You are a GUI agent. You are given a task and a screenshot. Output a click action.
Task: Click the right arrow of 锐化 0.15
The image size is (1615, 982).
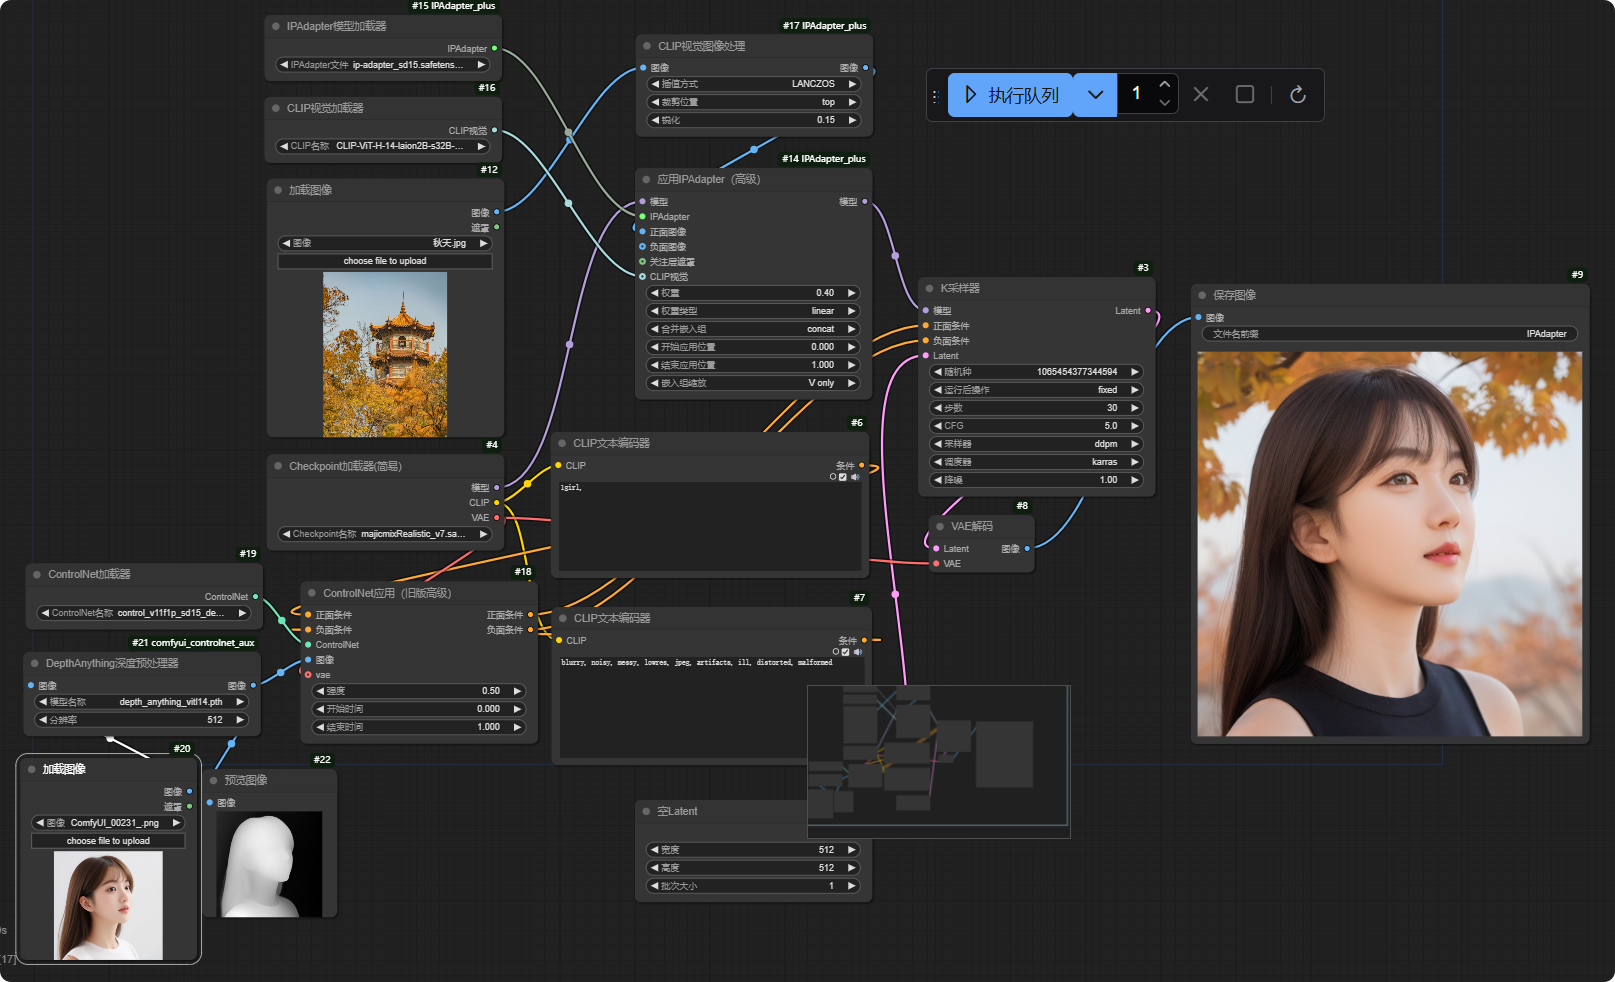[853, 120]
